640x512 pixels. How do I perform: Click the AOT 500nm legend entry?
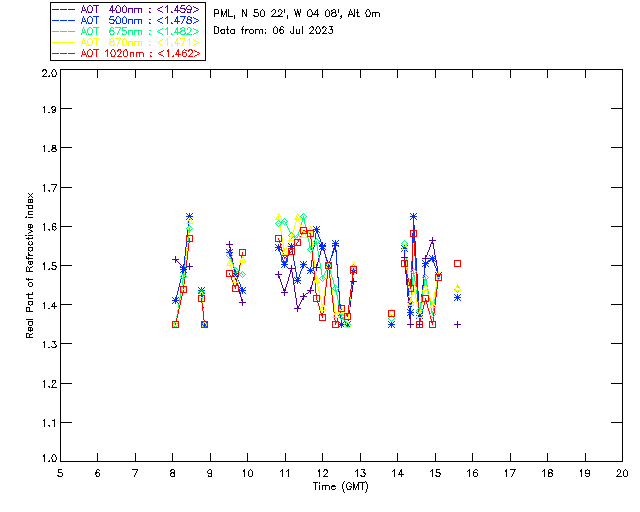[126, 20]
